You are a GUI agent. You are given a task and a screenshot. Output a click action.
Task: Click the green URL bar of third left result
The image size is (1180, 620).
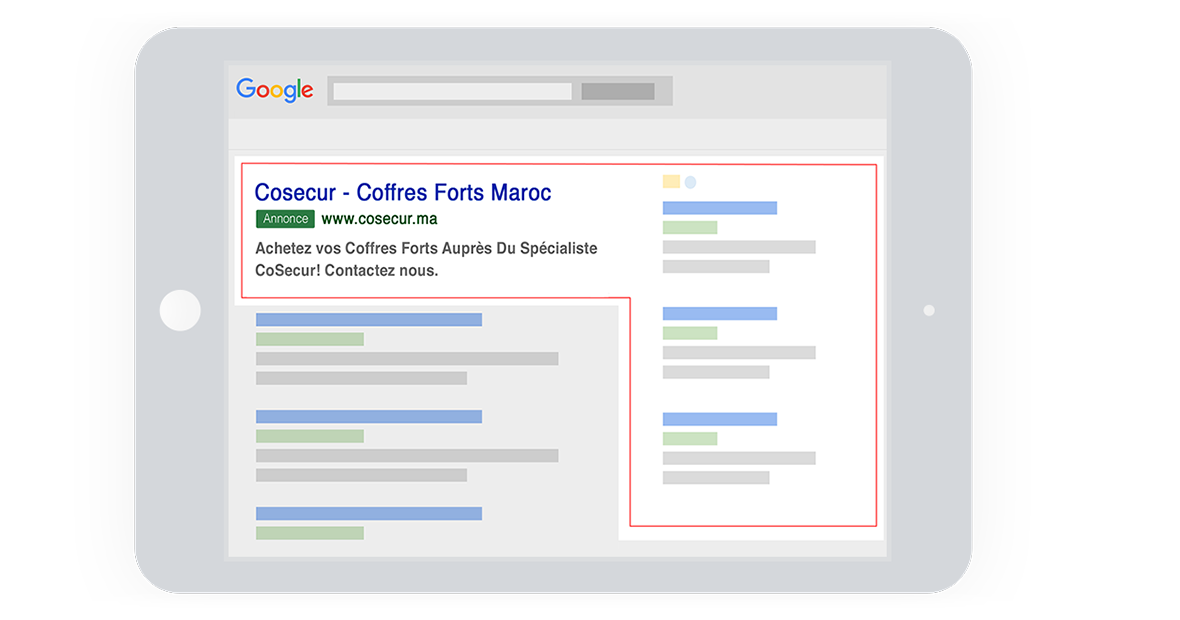coord(310,533)
